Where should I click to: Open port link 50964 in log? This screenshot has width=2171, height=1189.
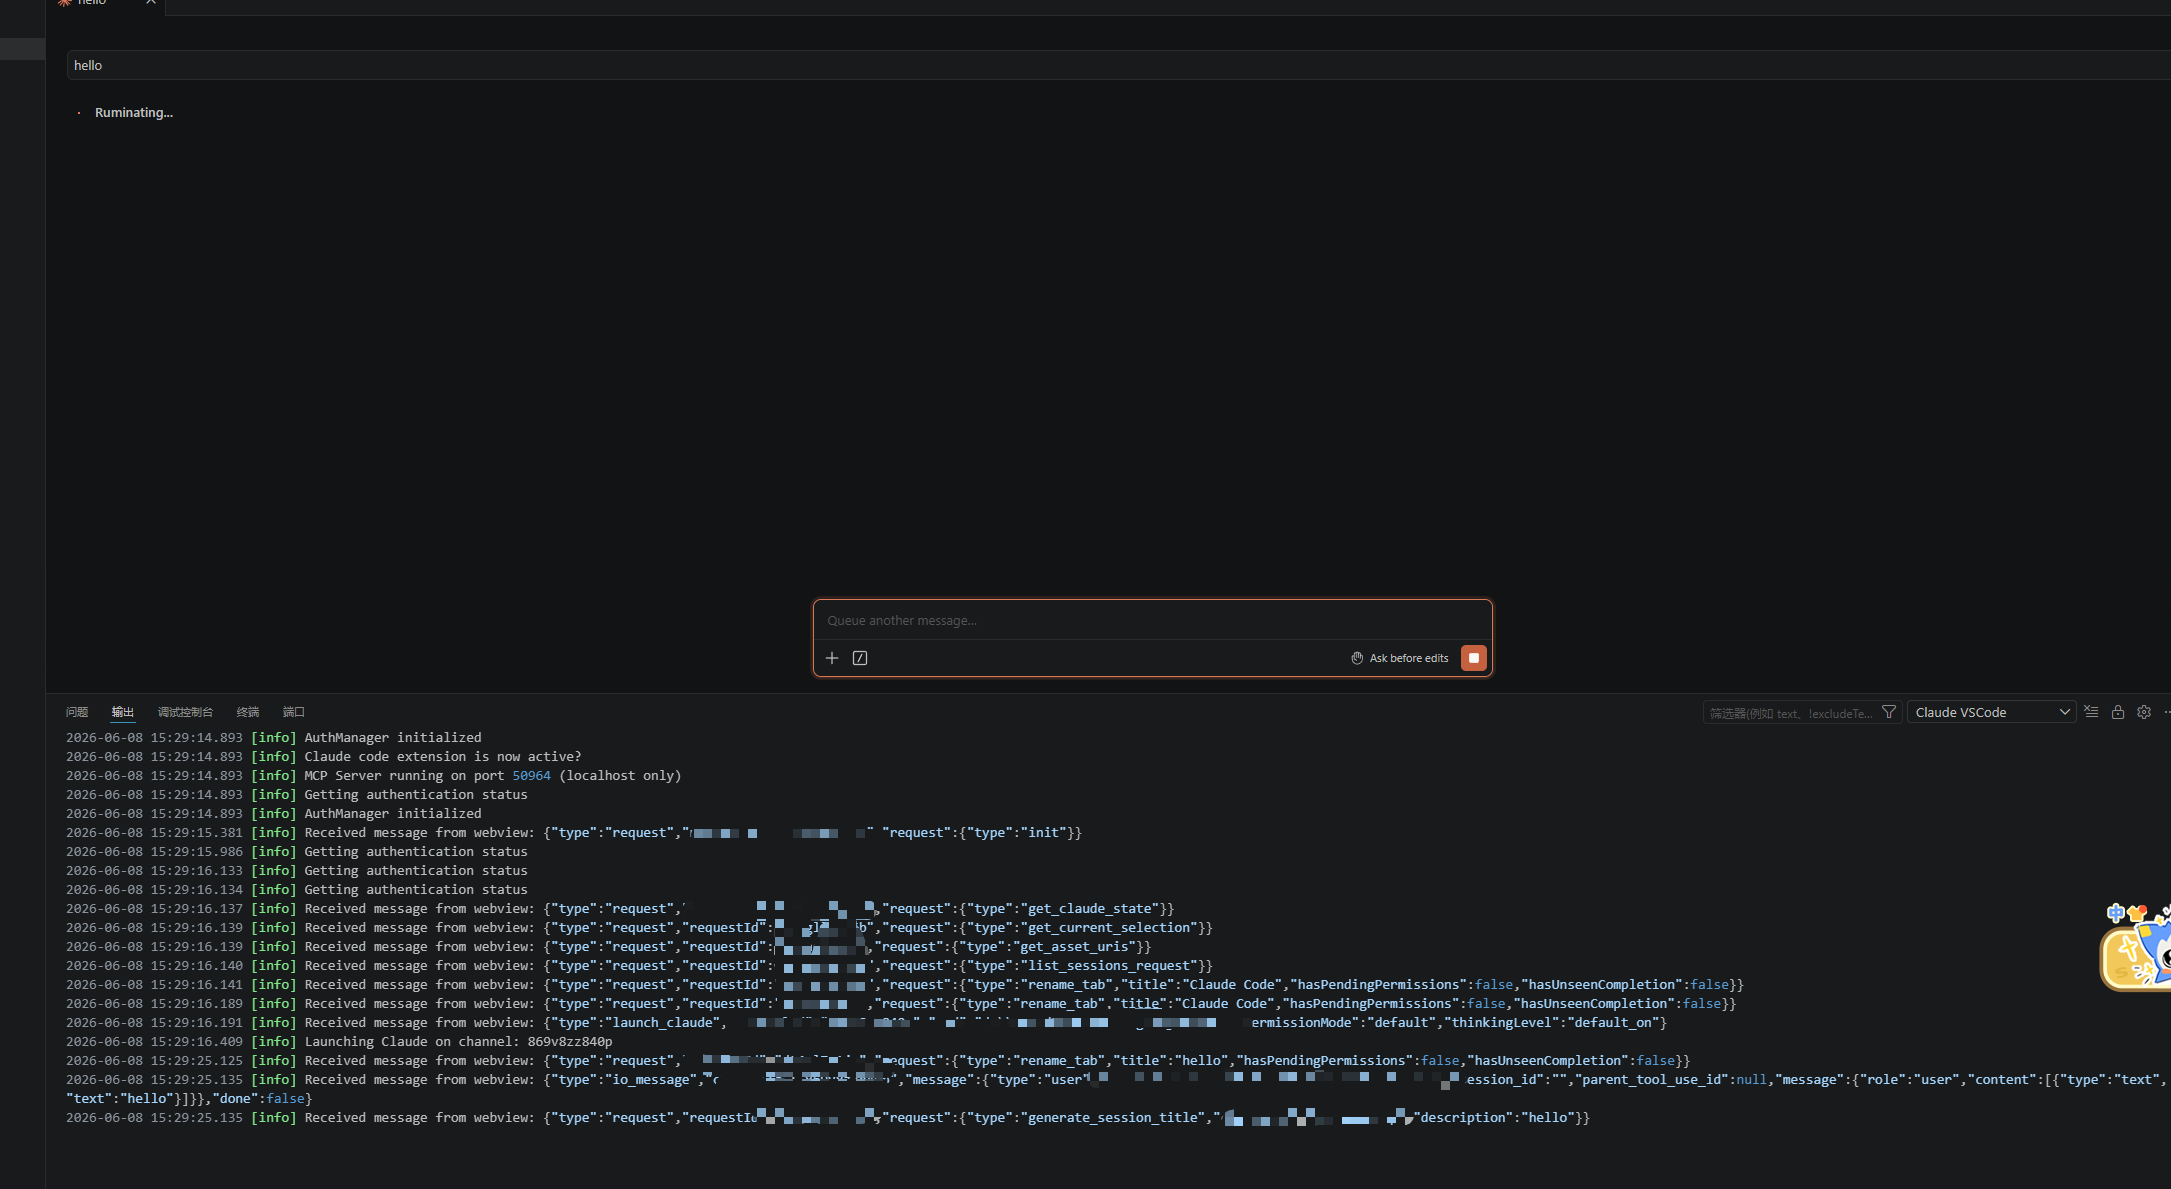pos(531,776)
